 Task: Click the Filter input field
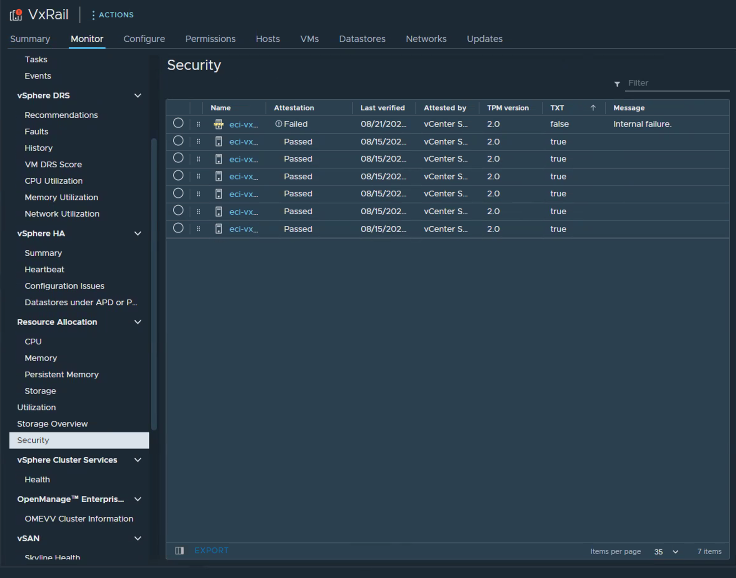[x=676, y=83]
